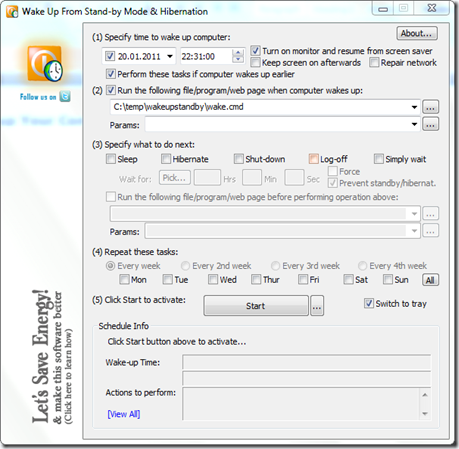Viewport: 459px width, 449px height.
Task: Open the View All link
Action: pyautogui.click(x=124, y=414)
